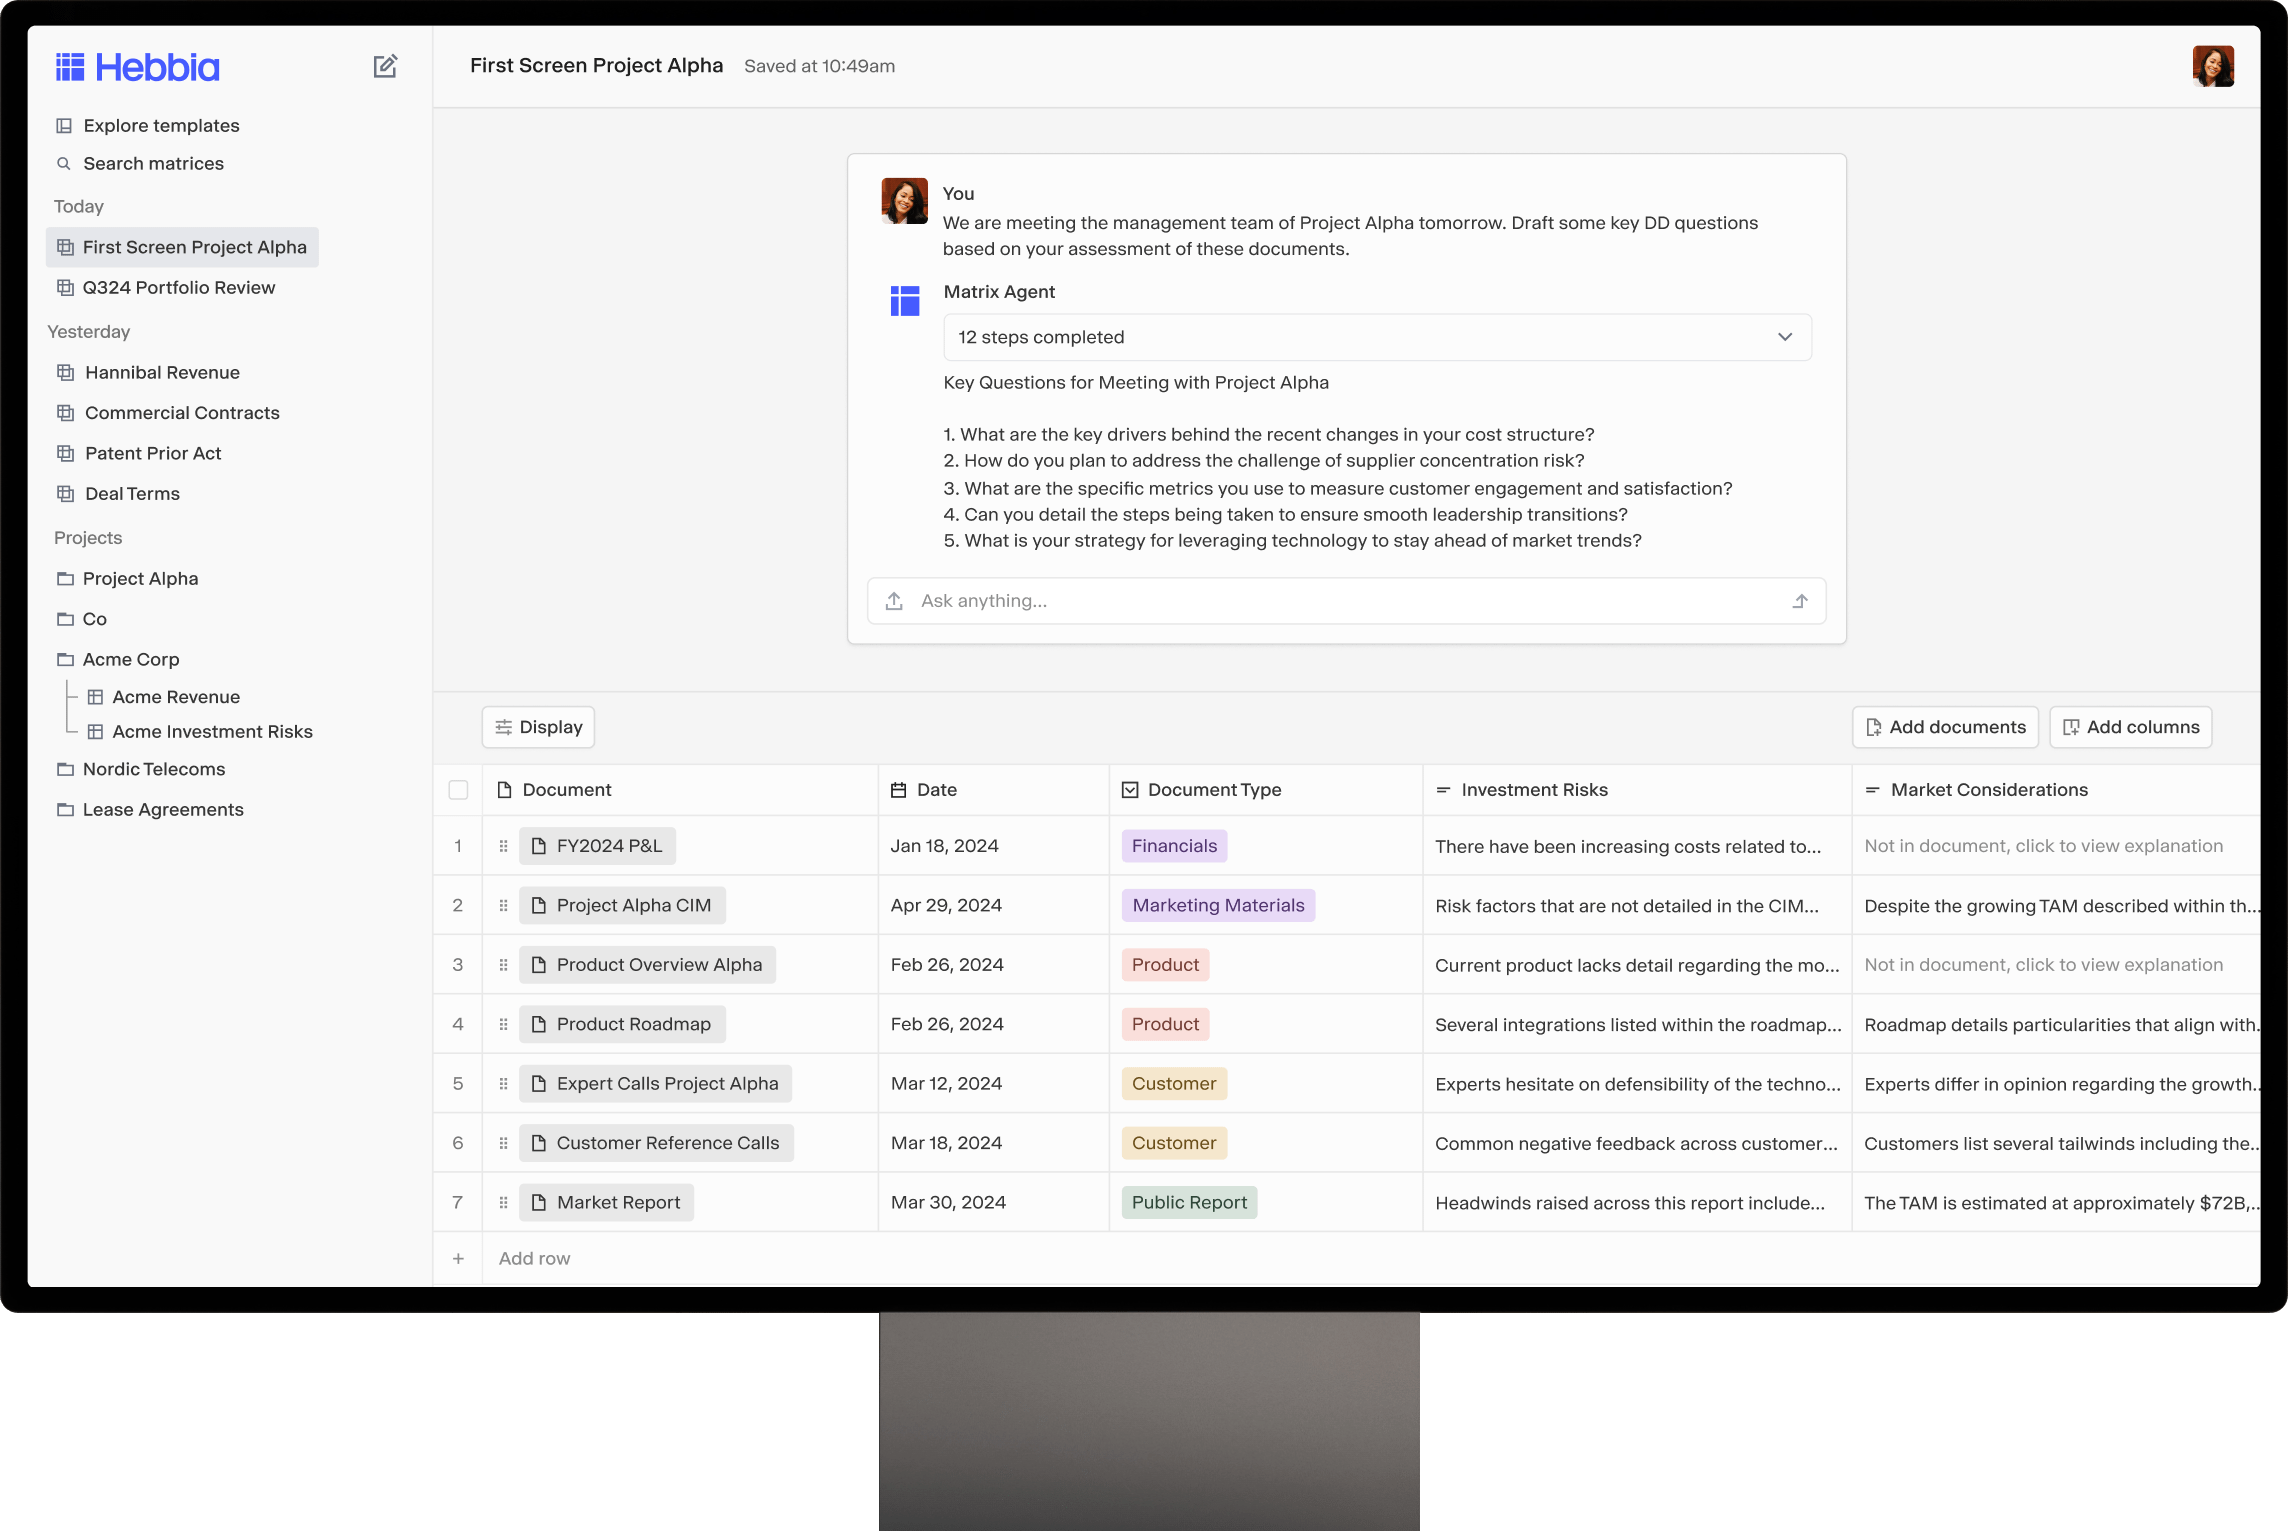Click the search icon beside Search matrices

point(64,164)
